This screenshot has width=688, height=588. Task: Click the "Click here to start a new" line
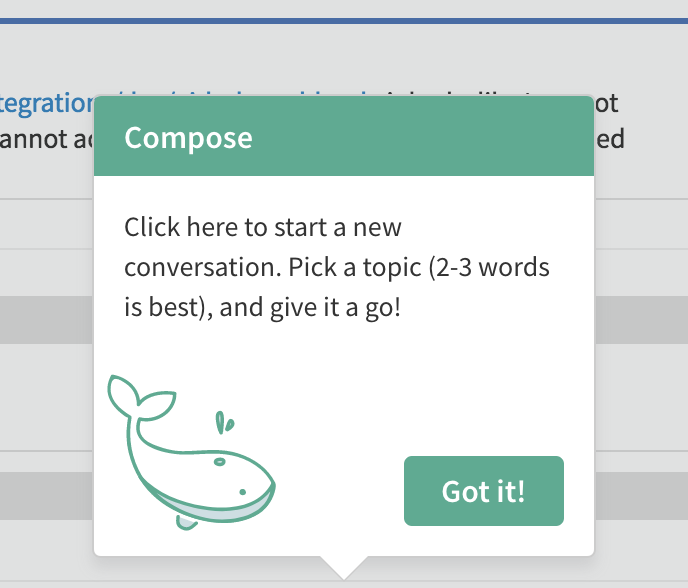coord(262,227)
